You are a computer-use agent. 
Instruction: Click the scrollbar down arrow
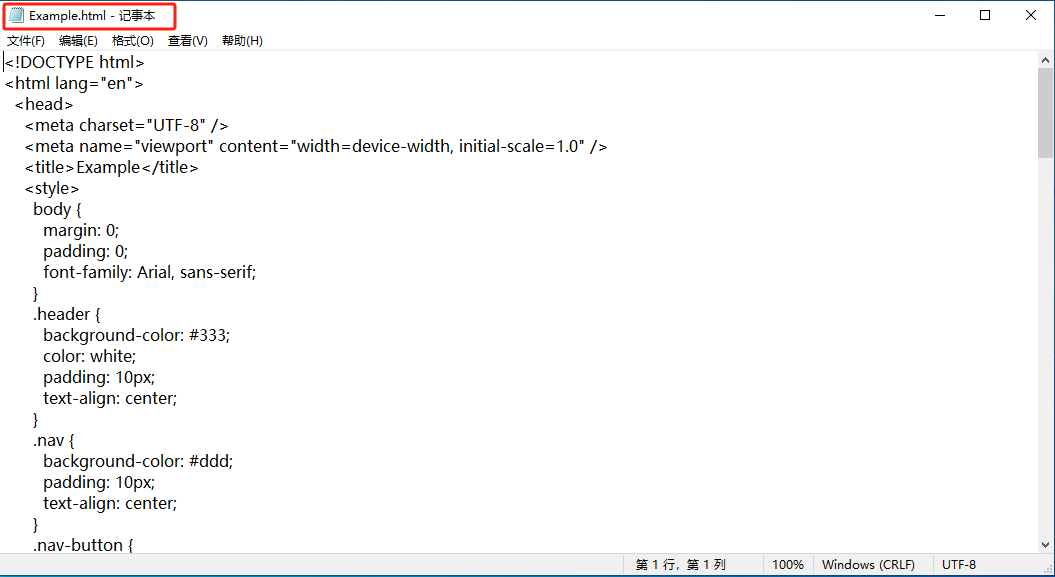1045,543
